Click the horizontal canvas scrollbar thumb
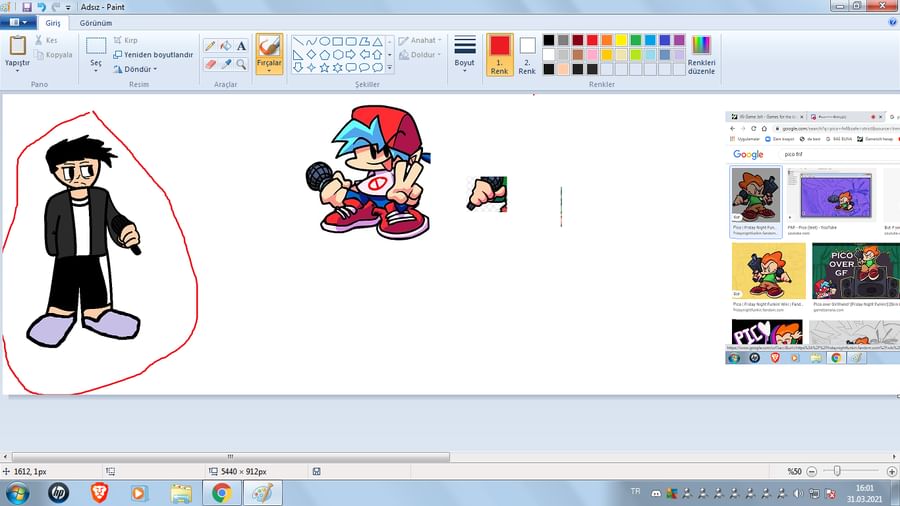This screenshot has height=506, width=900. click(x=231, y=457)
